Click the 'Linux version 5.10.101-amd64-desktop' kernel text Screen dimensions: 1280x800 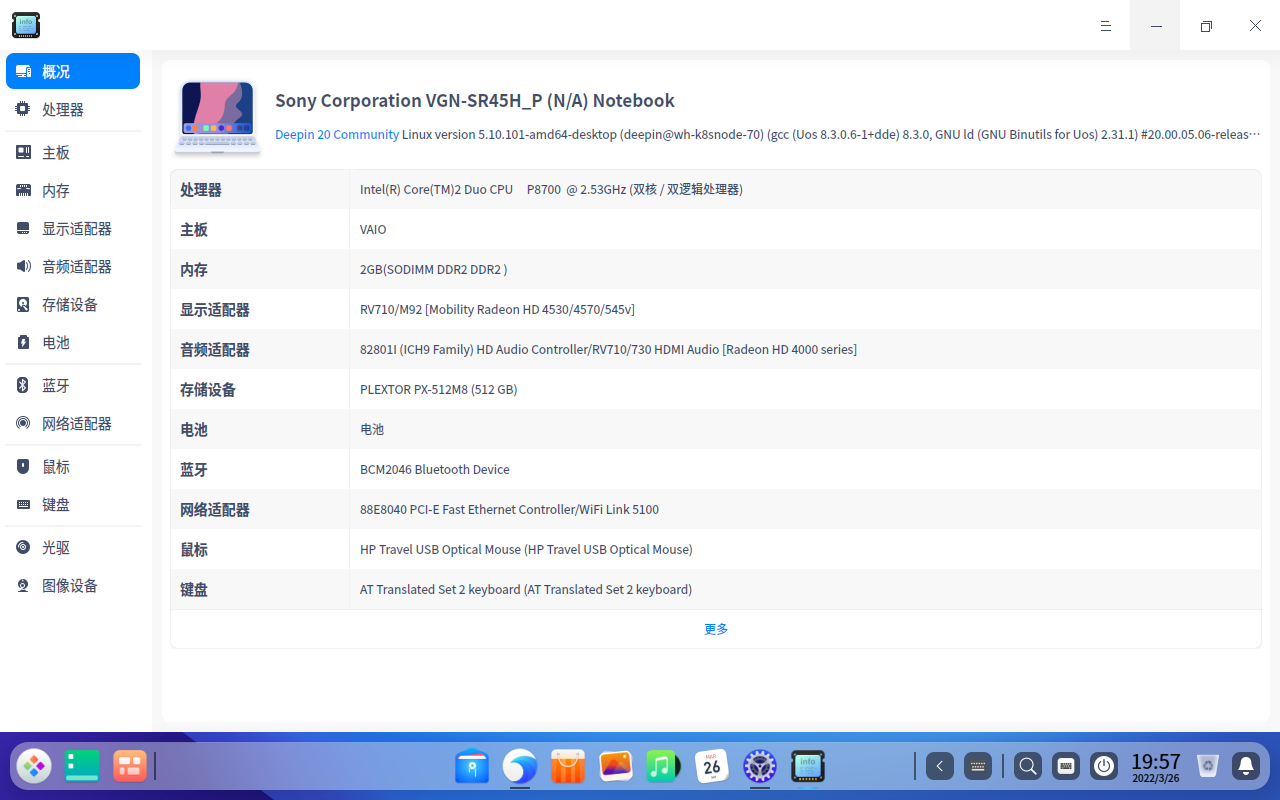(509, 134)
